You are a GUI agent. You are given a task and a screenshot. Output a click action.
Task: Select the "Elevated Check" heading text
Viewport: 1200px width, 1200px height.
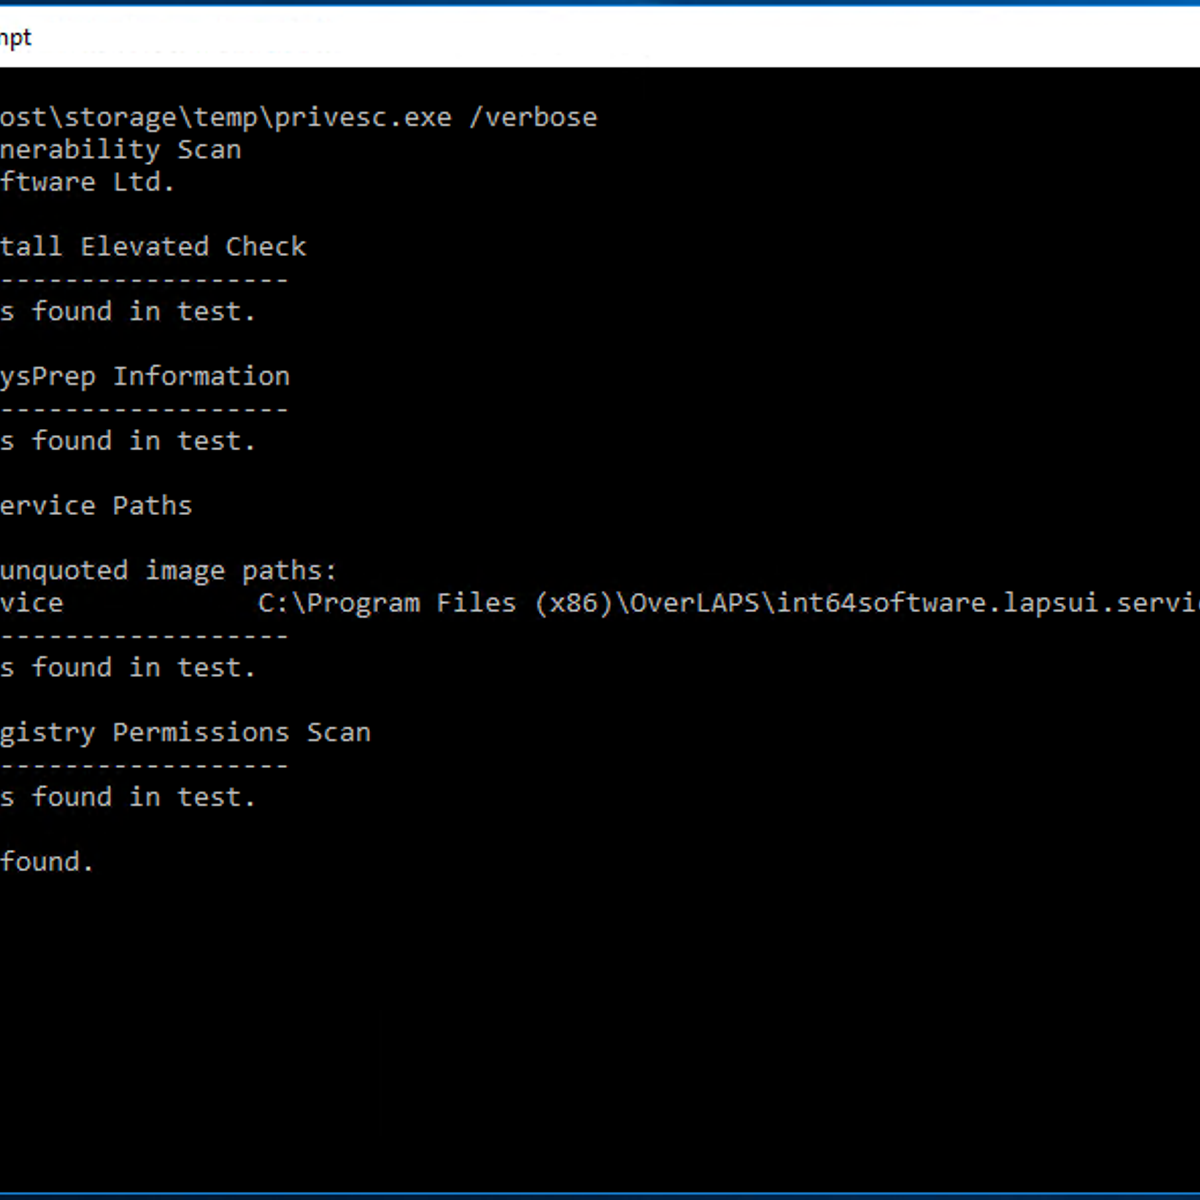[x=193, y=247]
